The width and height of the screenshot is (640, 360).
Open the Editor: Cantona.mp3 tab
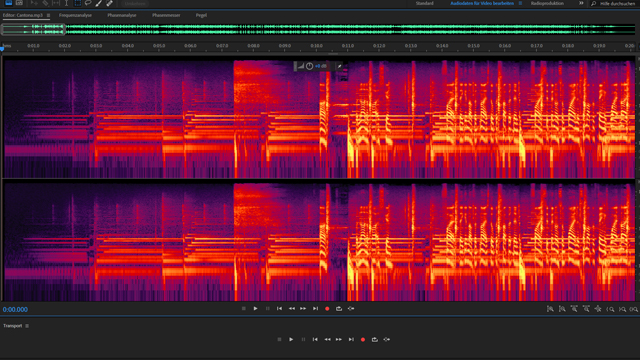click(22, 15)
